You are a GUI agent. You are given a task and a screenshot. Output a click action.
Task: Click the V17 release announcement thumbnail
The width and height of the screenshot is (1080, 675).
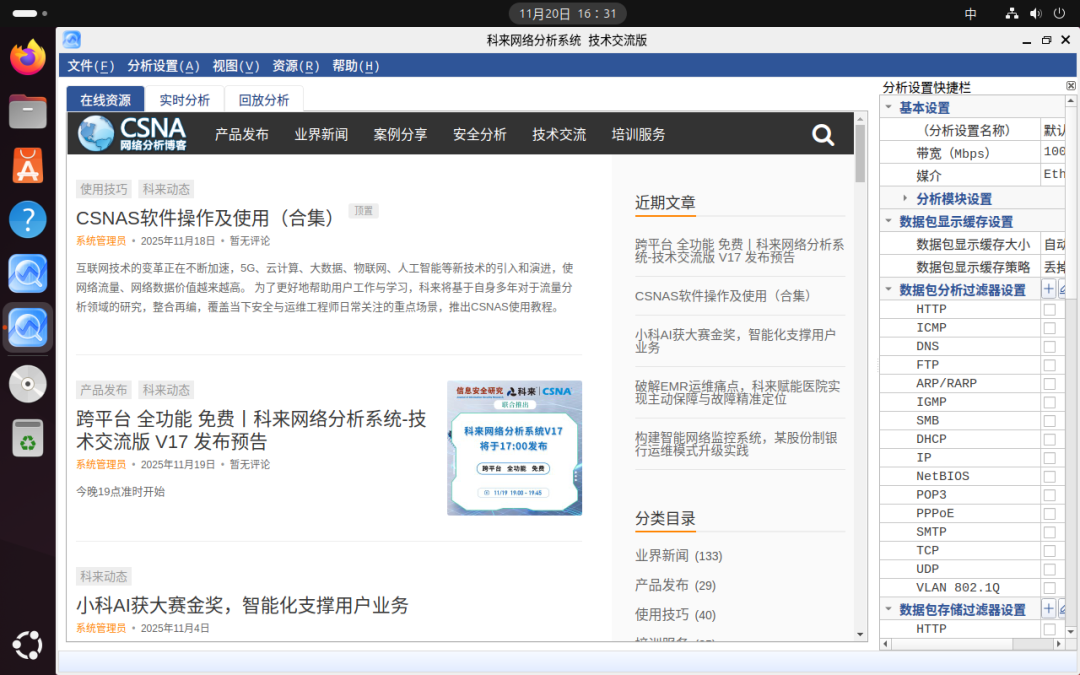coord(514,448)
